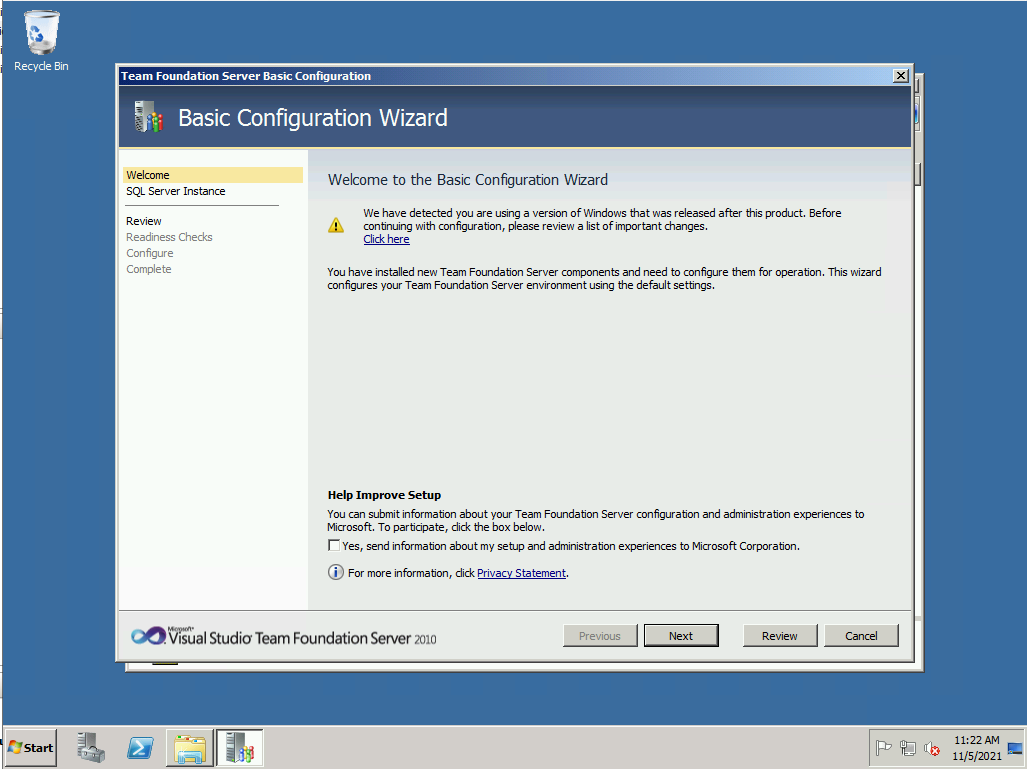The height and width of the screenshot is (769, 1027).
Task: Click the muted volume tray icon
Action: (932, 748)
